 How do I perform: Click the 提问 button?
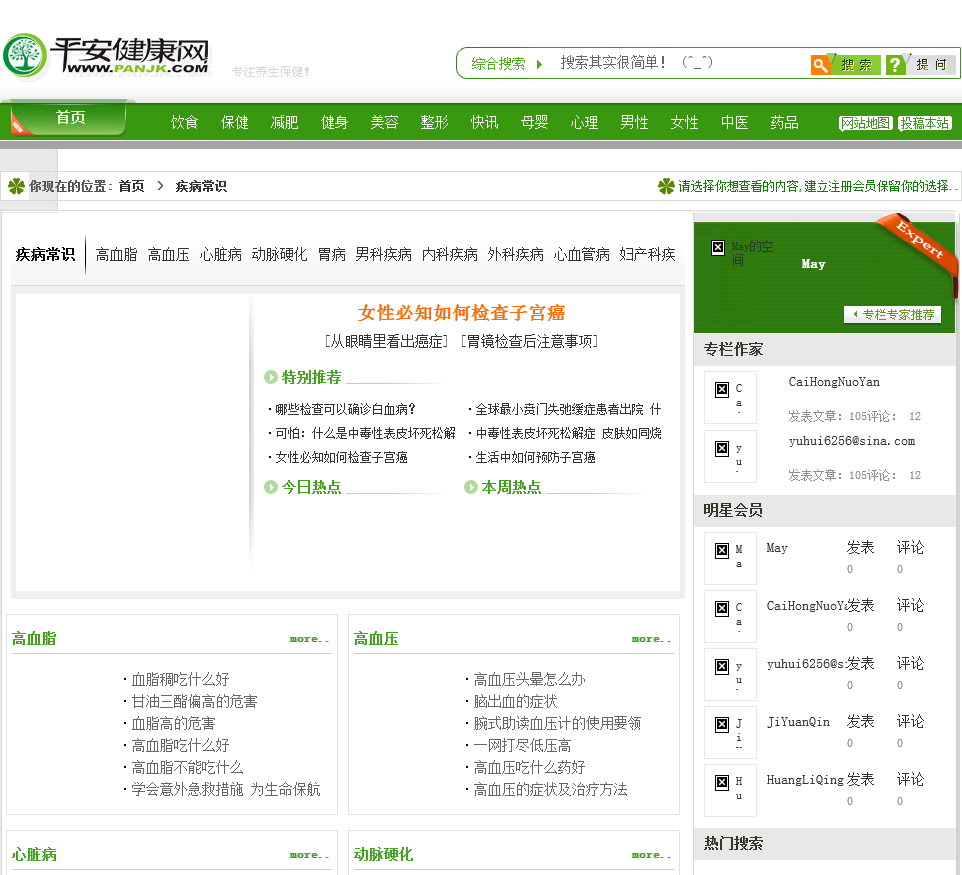(932, 64)
